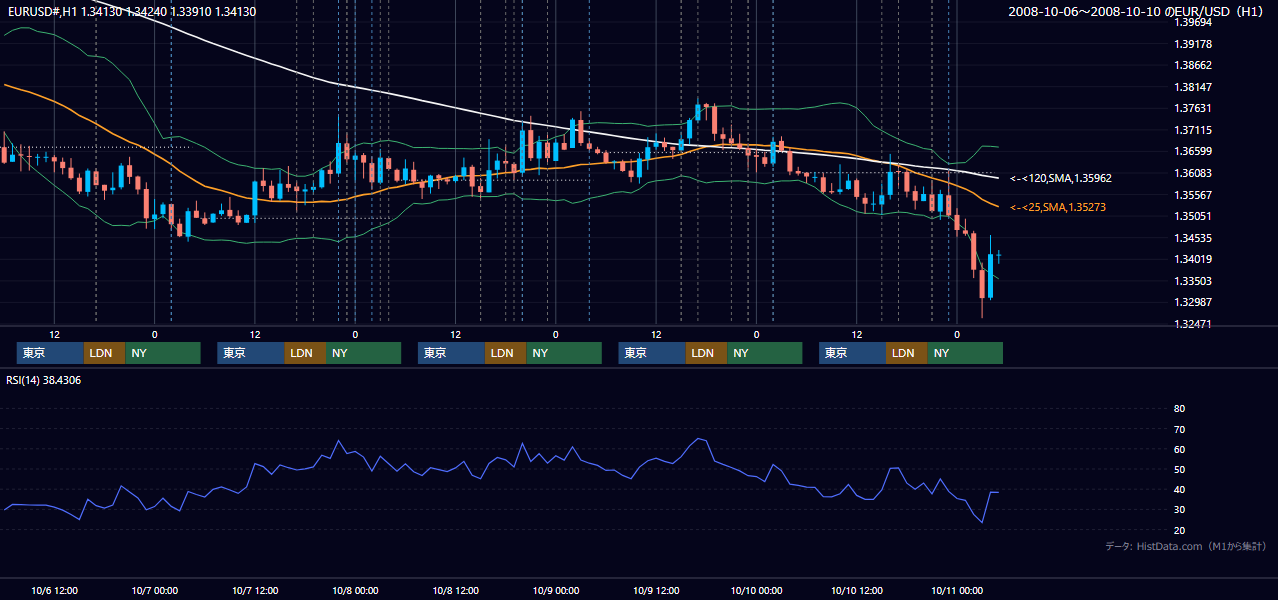Click the 10/8 12:00 time axis label
Screen dimensions: 1278x600
pyautogui.click(x=456, y=591)
